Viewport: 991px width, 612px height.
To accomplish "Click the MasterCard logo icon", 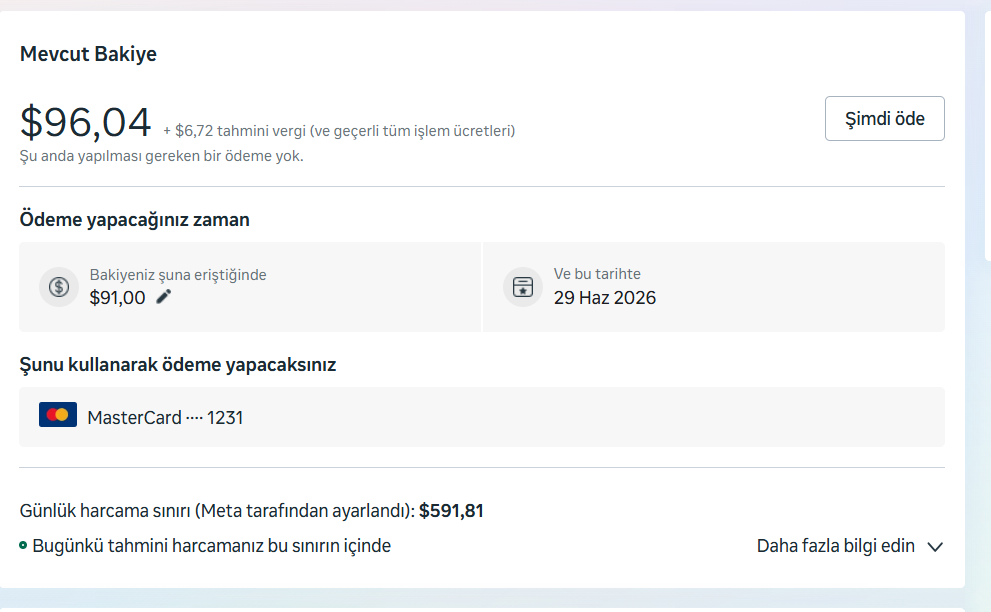I will pos(58,415).
